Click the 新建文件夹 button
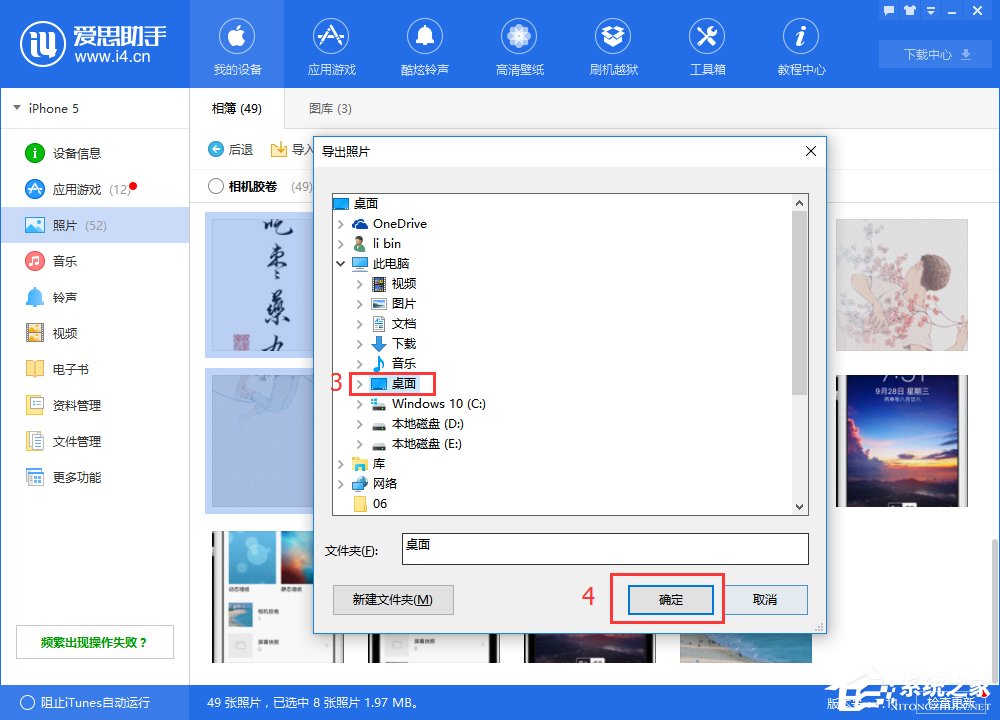Screen dimensions: 1000x720 point(393,599)
